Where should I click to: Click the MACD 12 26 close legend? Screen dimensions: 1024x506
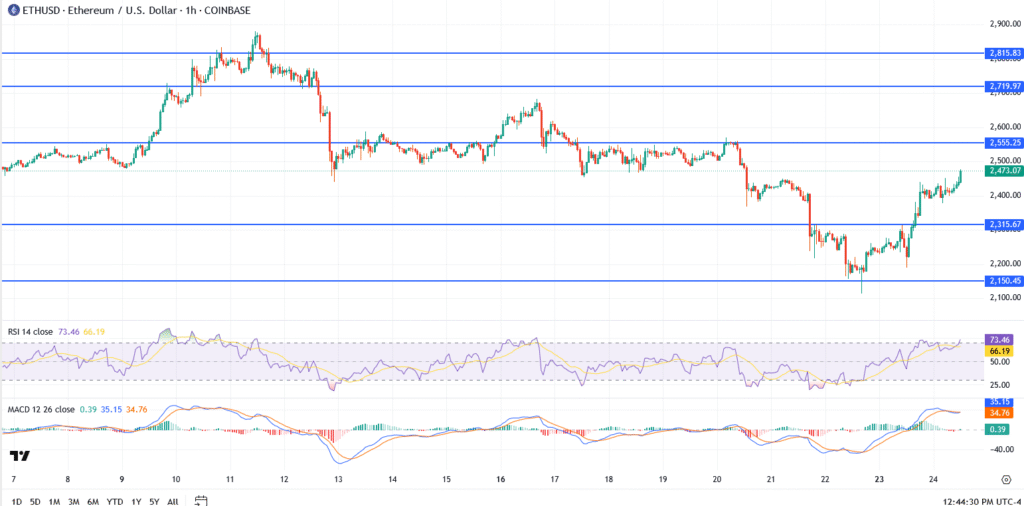[x=38, y=409]
